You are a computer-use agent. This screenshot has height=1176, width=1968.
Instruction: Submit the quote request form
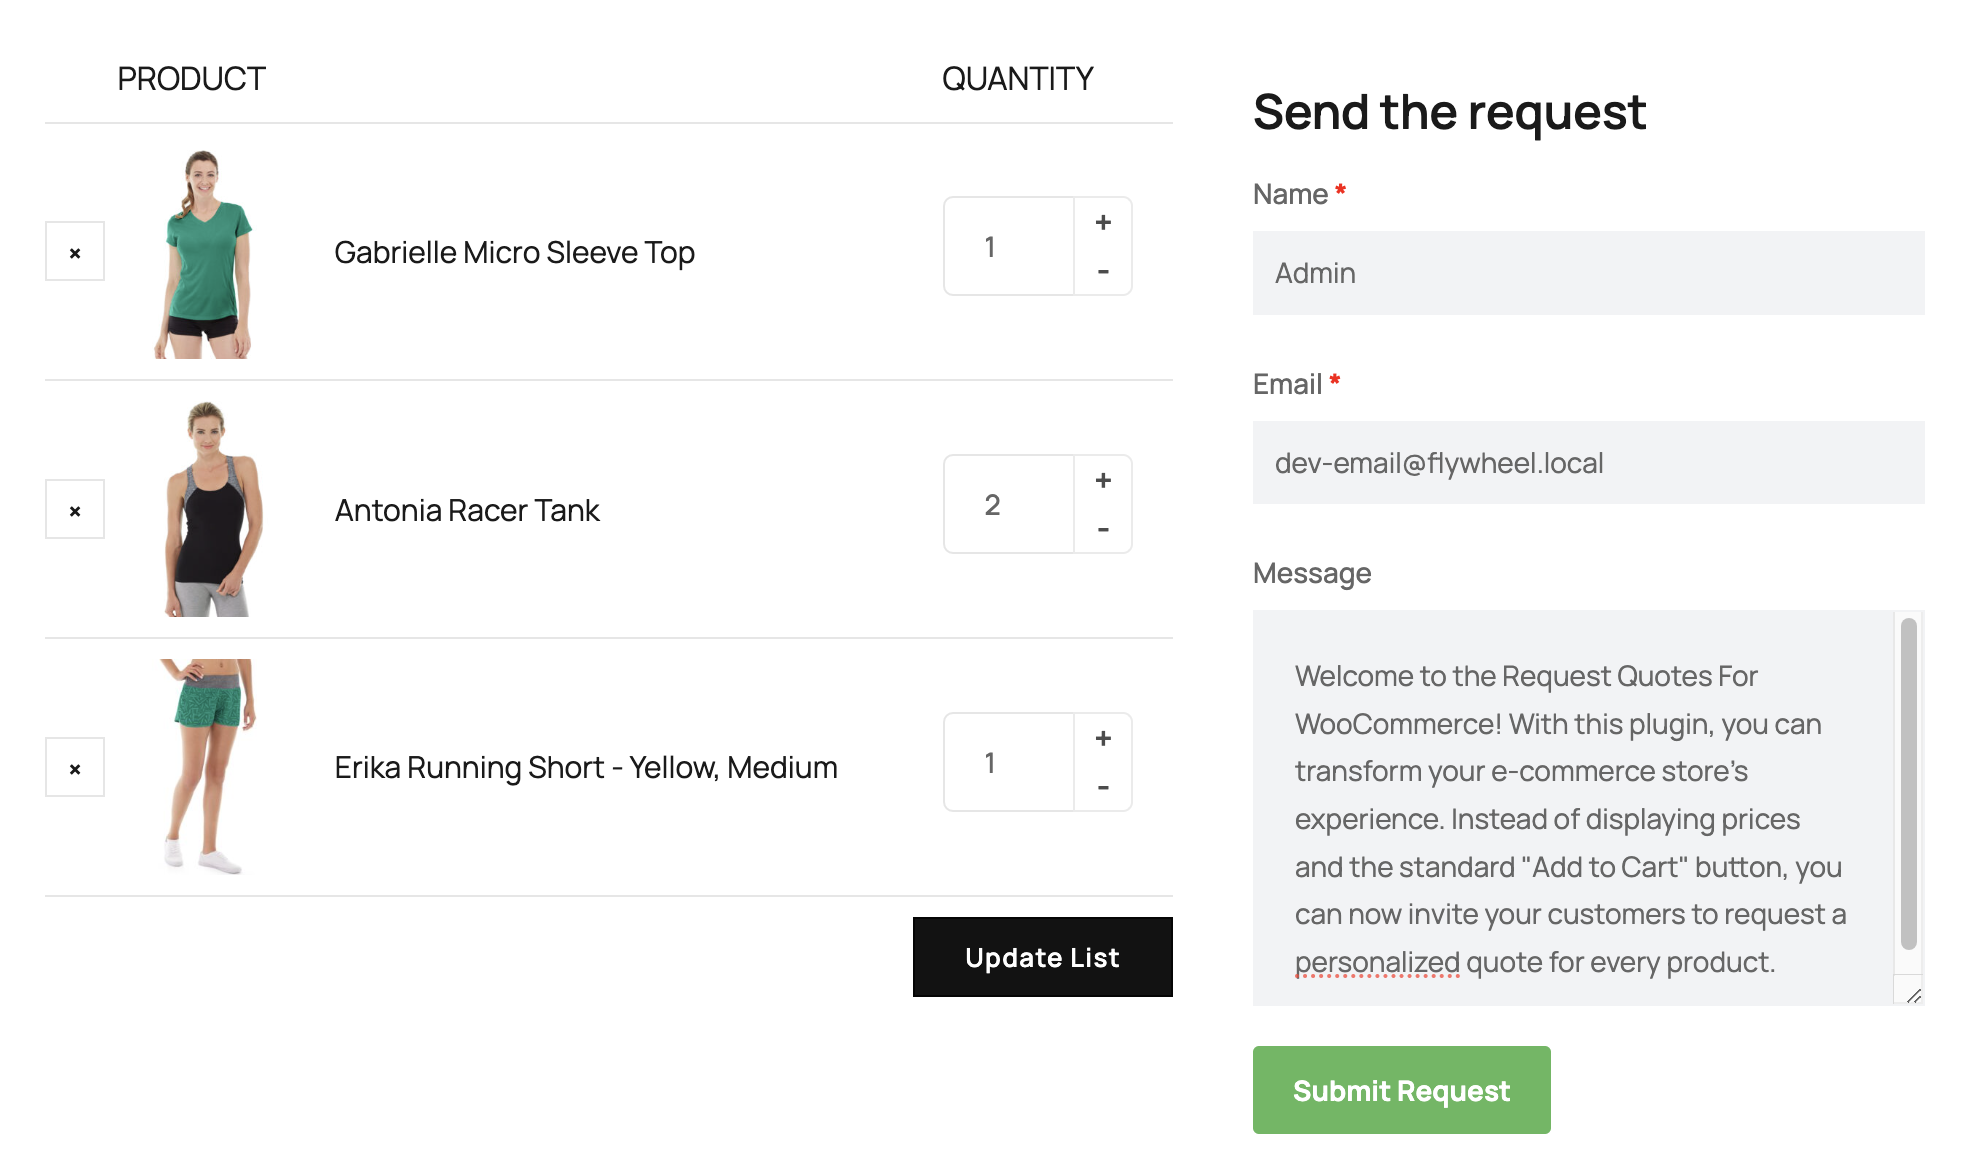(1401, 1089)
